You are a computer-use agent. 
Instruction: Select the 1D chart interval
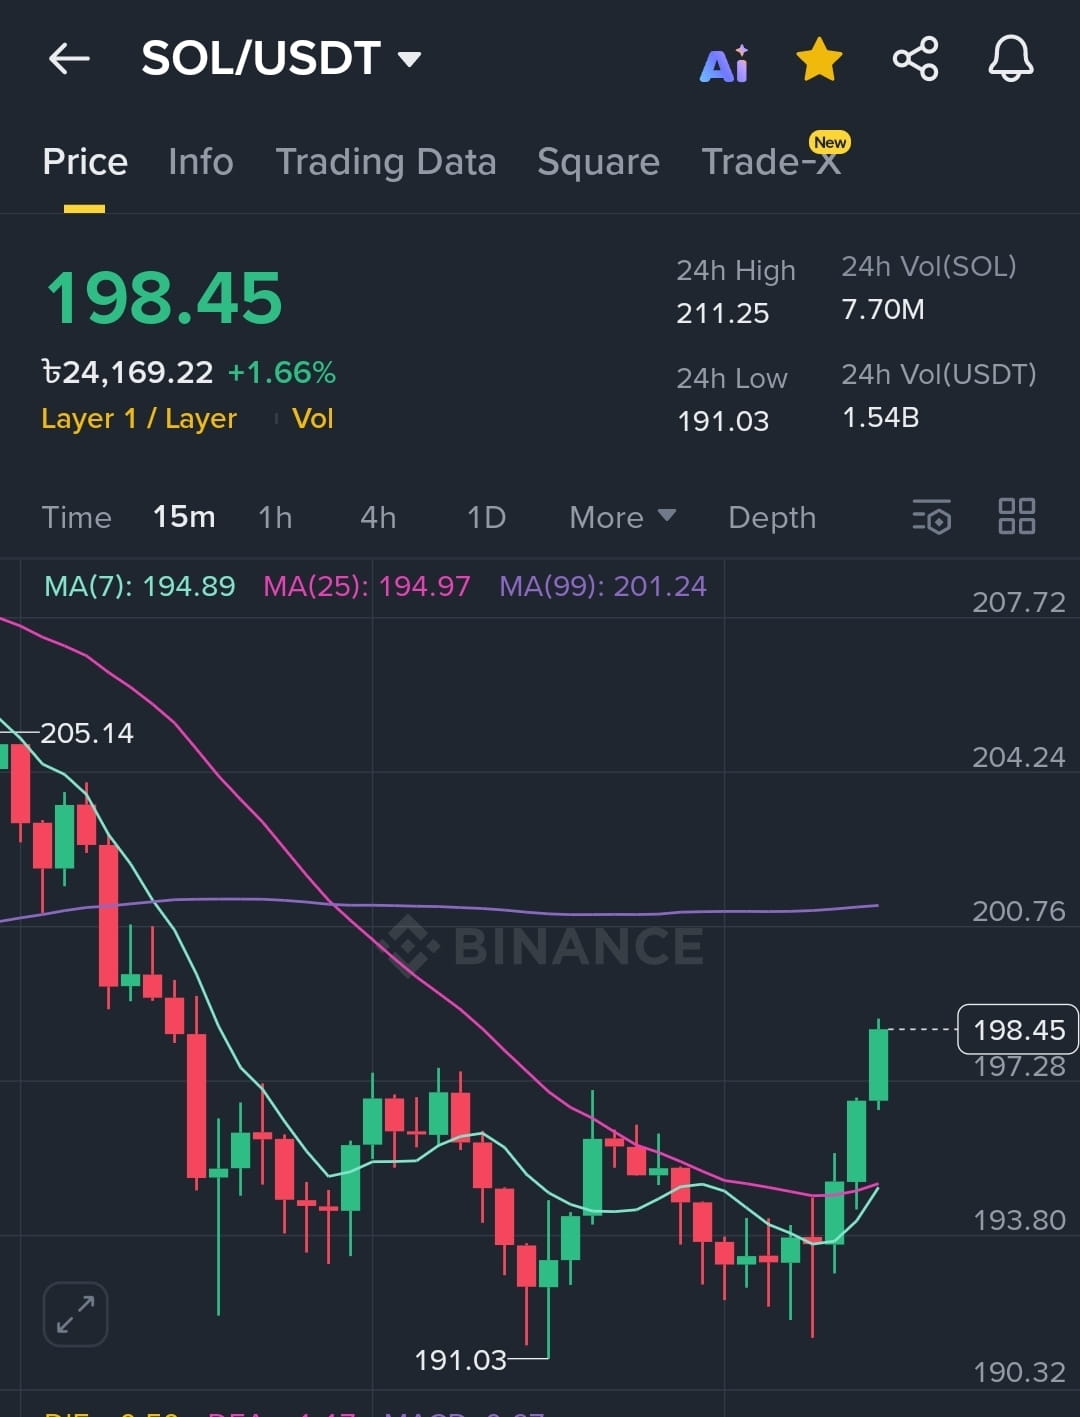pos(486,517)
